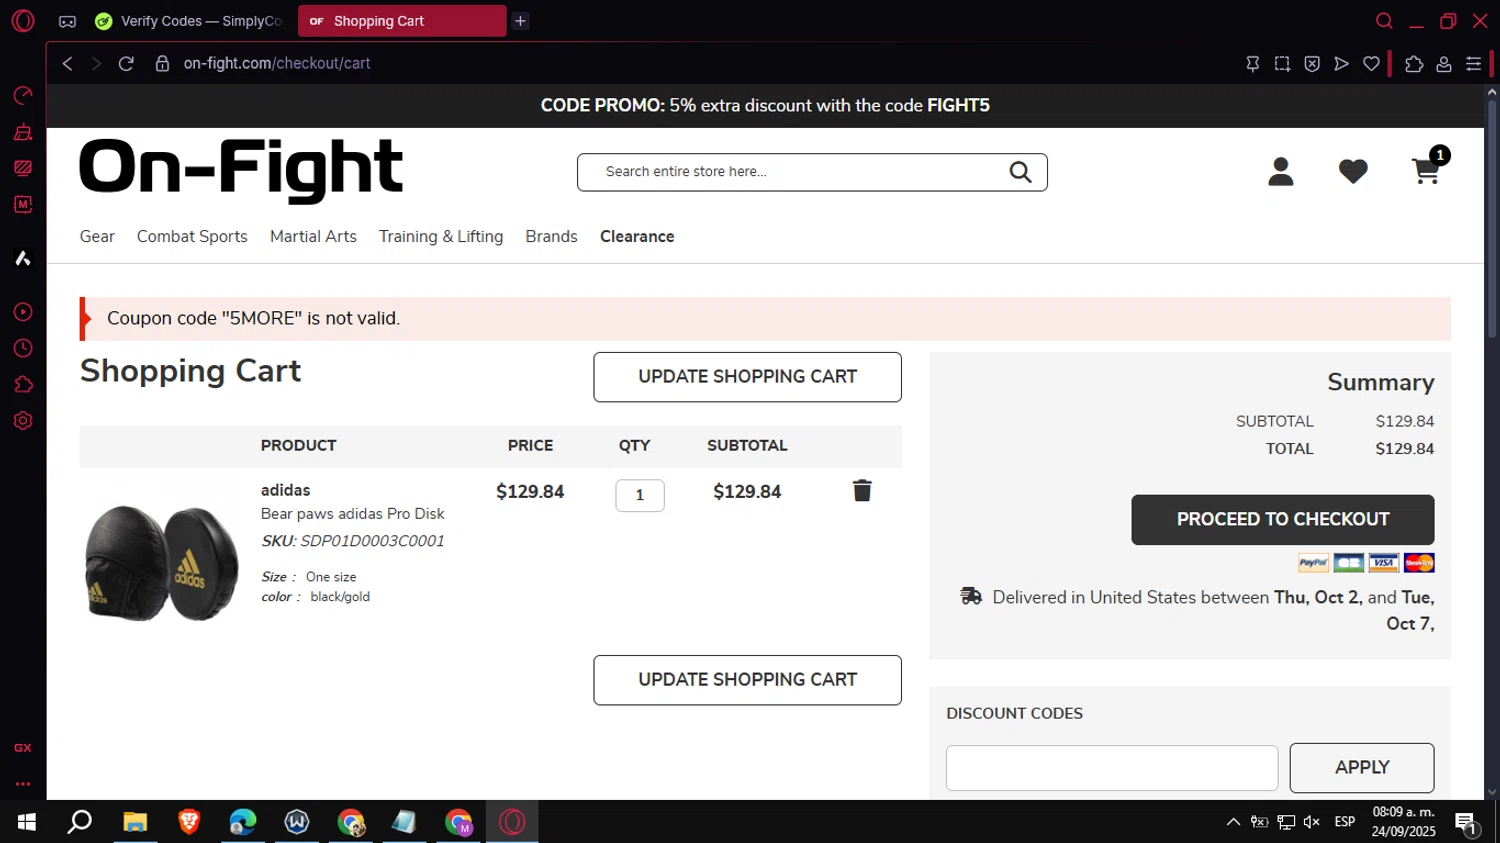Open browser extensions puzzle icon in toolbar
This screenshot has height=843, width=1500.
[x=1414, y=63]
